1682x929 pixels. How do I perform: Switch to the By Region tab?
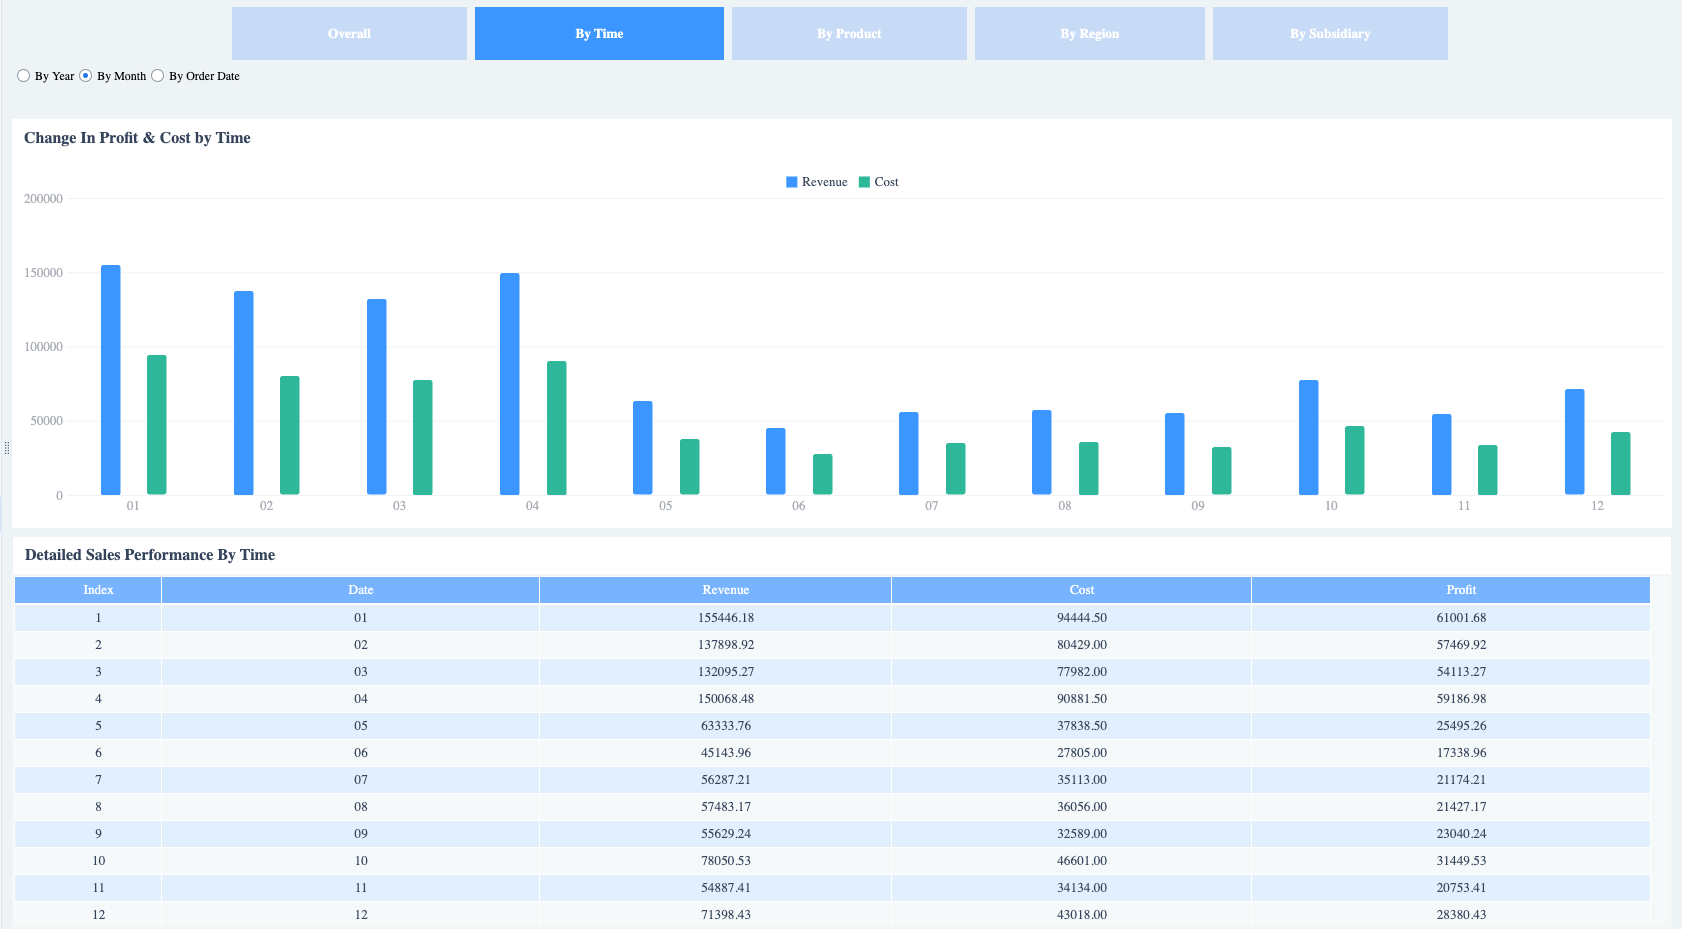tap(1089, 33)
